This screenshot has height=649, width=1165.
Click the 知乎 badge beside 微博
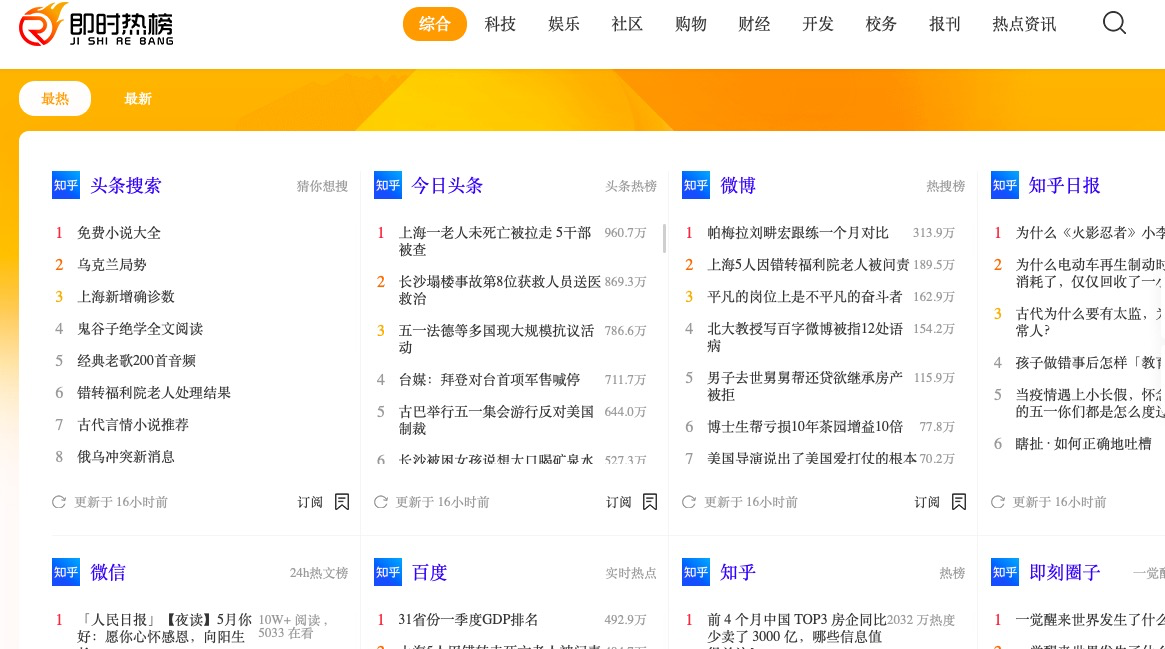click(x=696, y=185)
